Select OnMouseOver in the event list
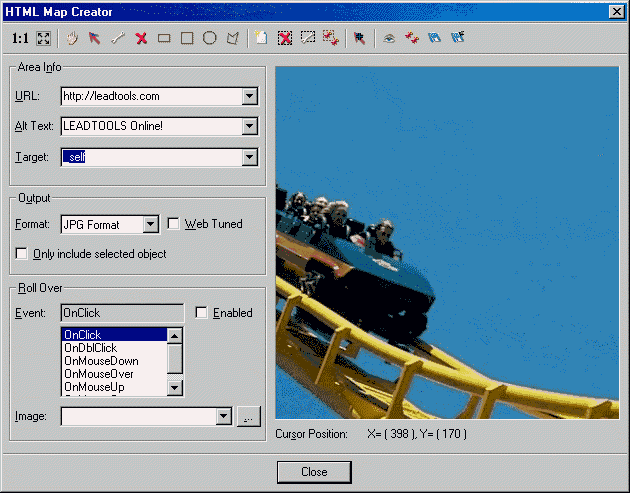The height and width of the screenshot is (493, 630). [x=115, y=374]
